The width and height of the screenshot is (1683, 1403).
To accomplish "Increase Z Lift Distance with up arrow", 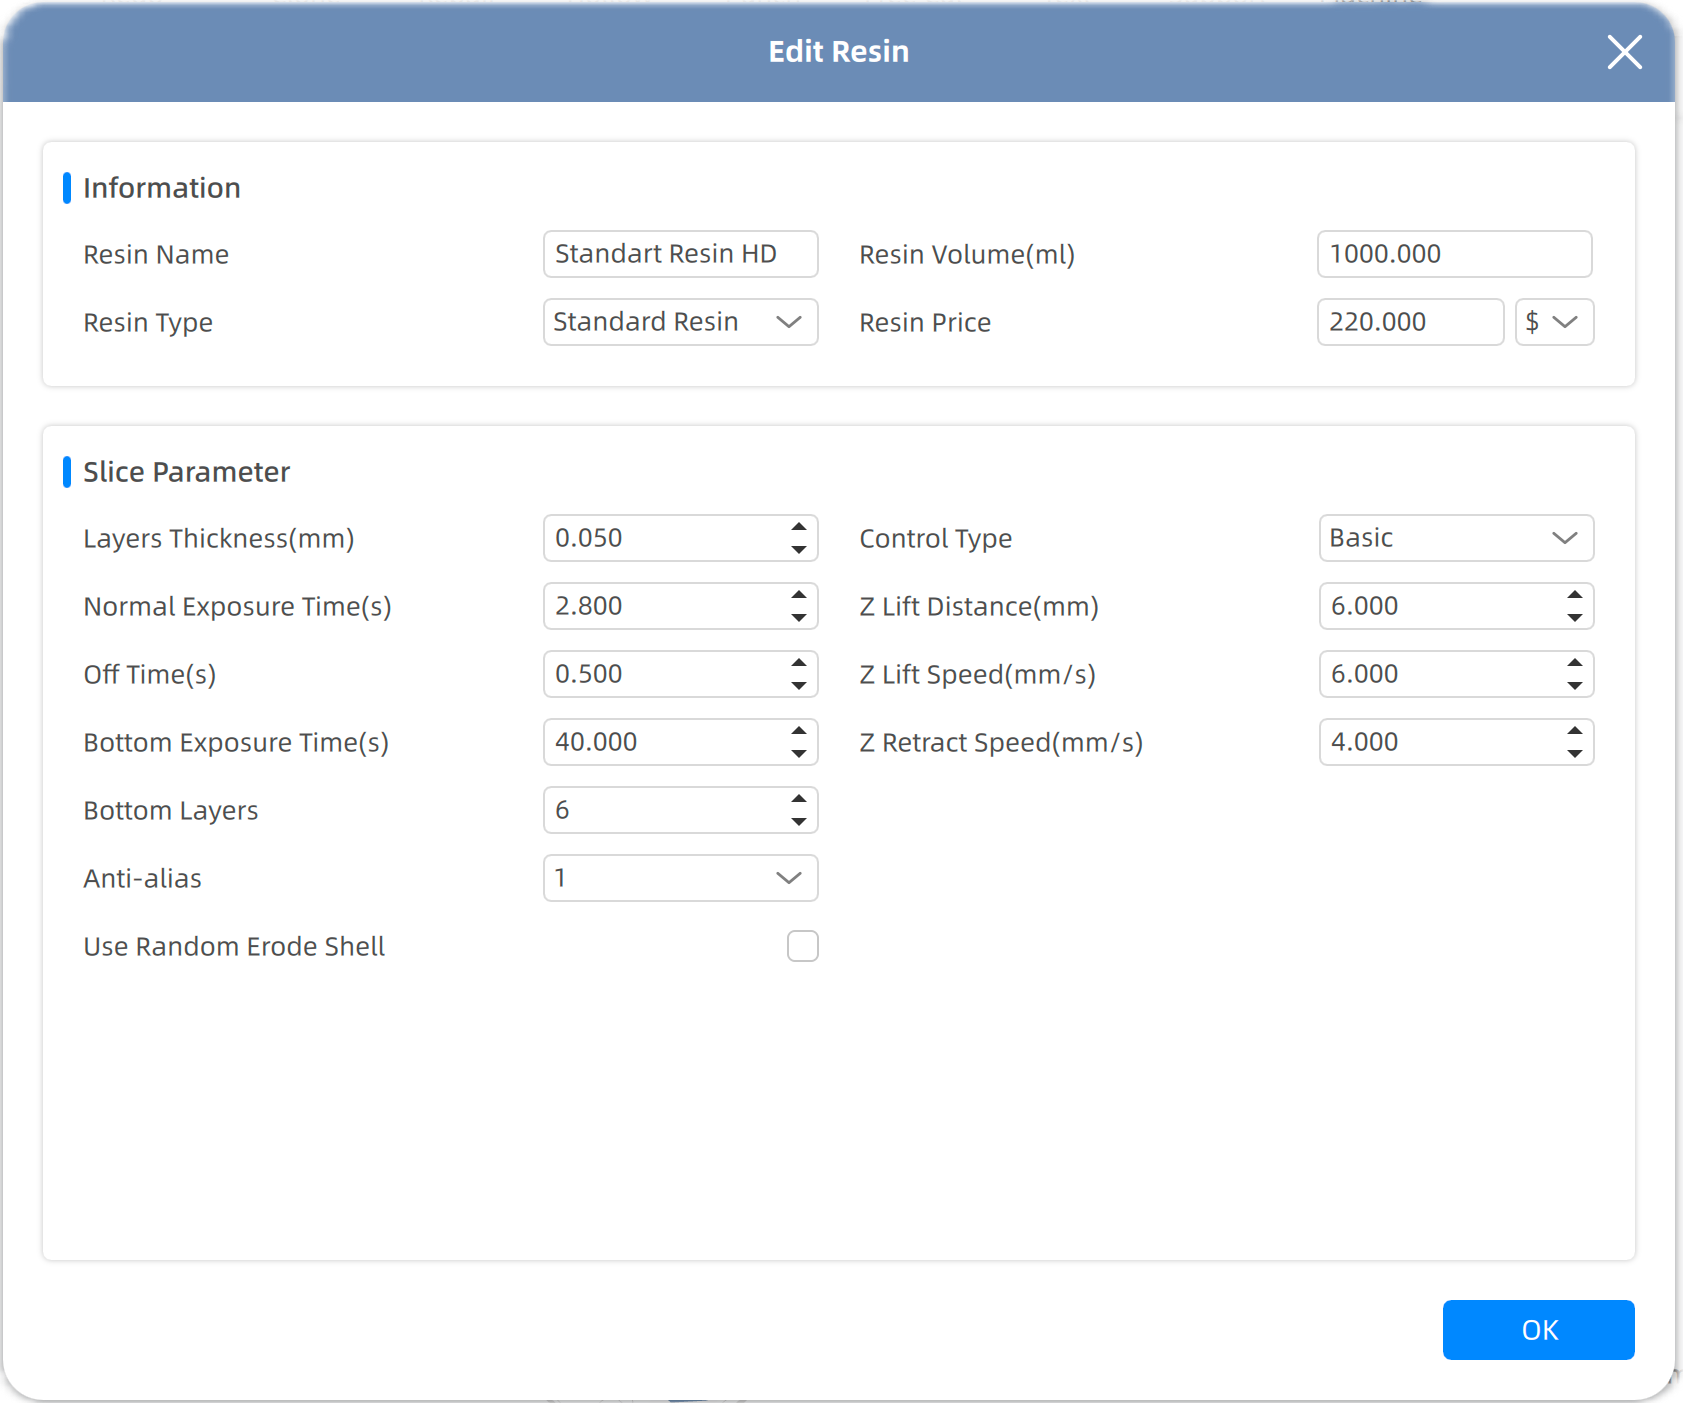I will coord(1574,595).
